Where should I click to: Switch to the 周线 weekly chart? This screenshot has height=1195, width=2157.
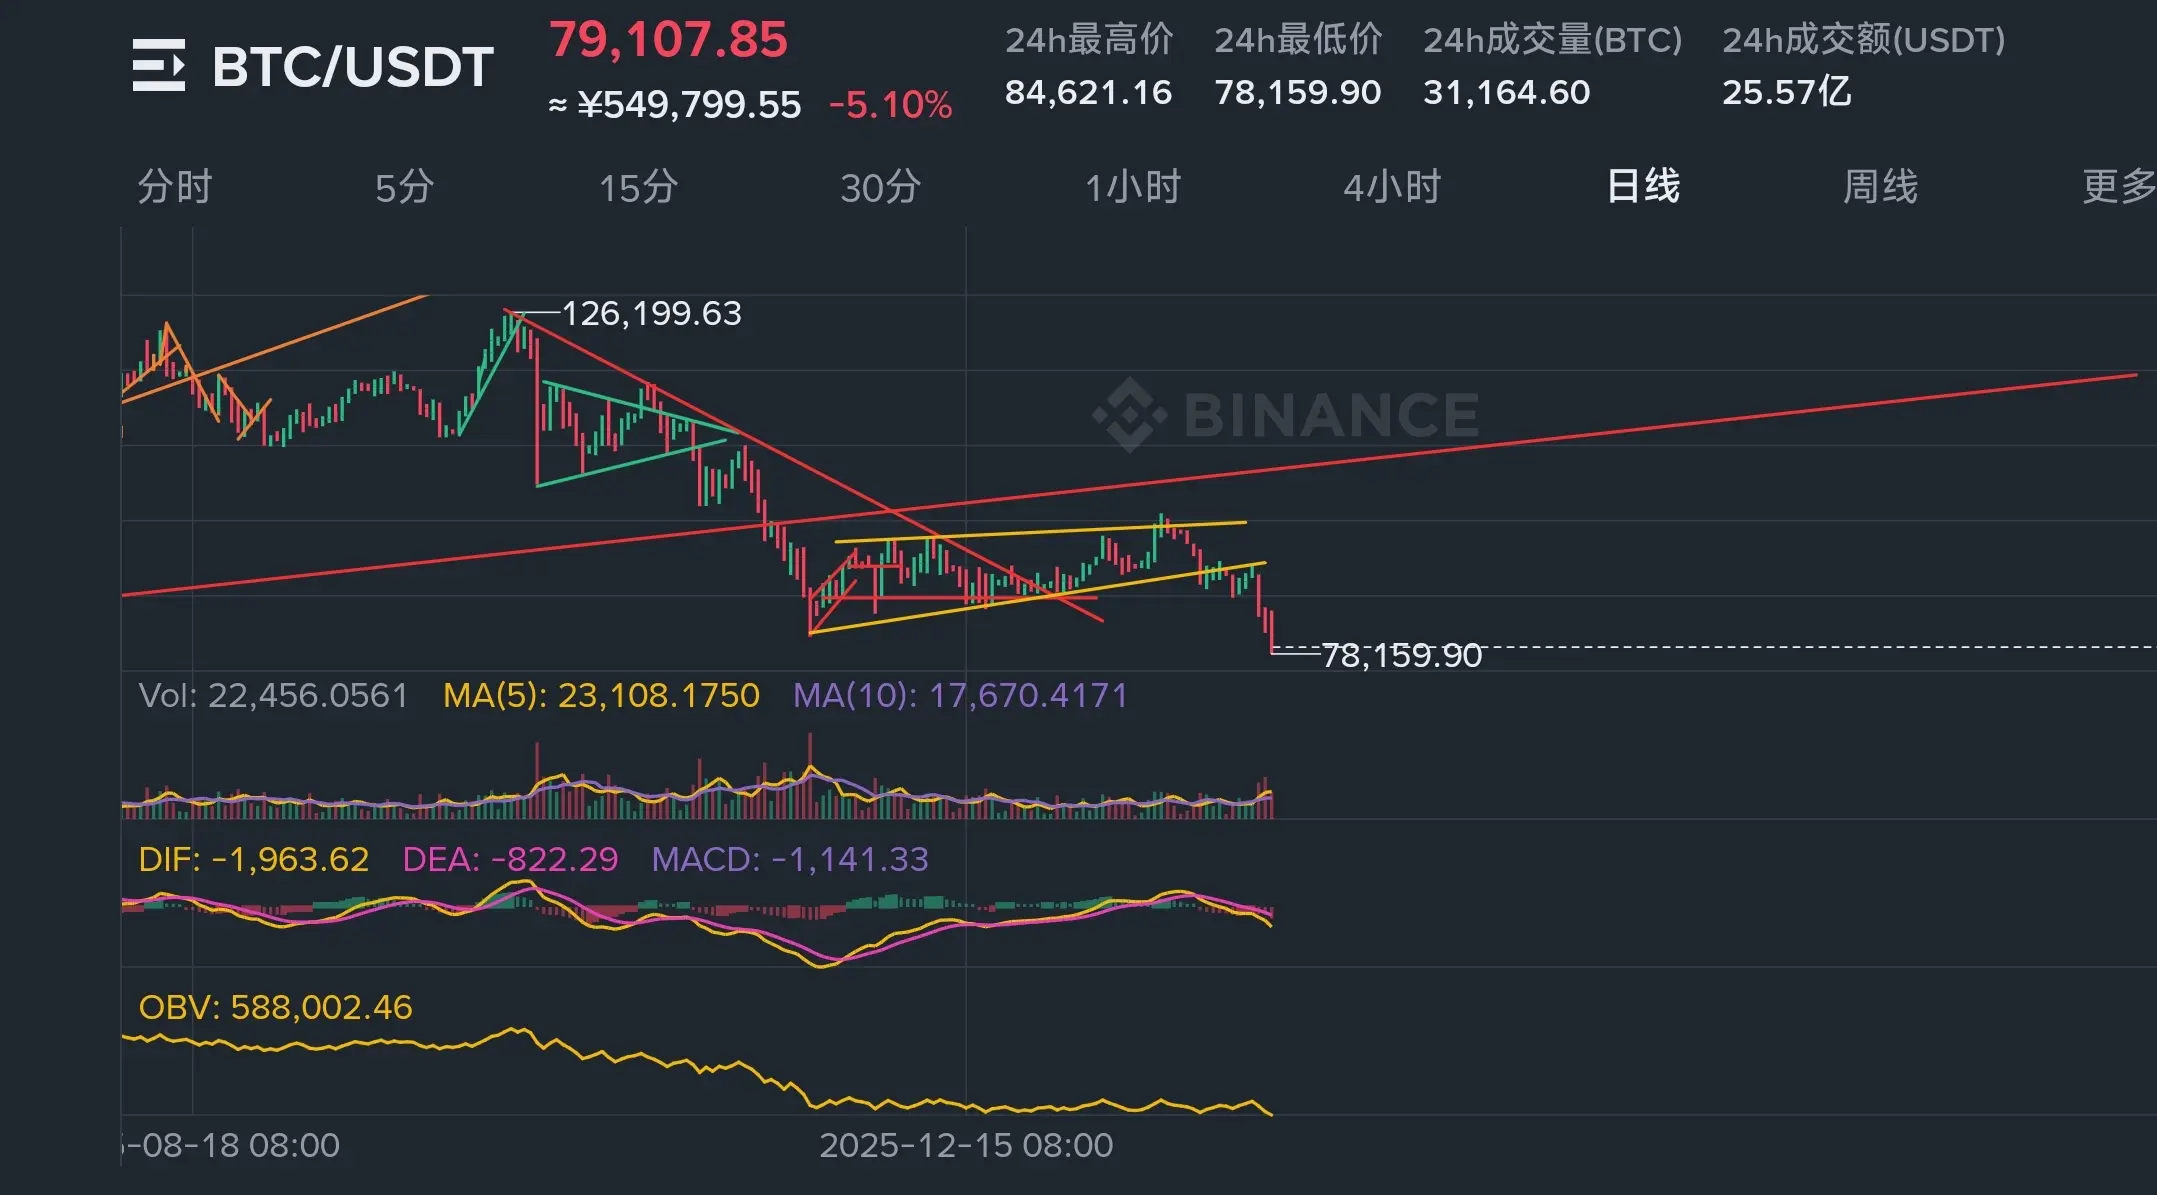click(x=1880, y=187)
